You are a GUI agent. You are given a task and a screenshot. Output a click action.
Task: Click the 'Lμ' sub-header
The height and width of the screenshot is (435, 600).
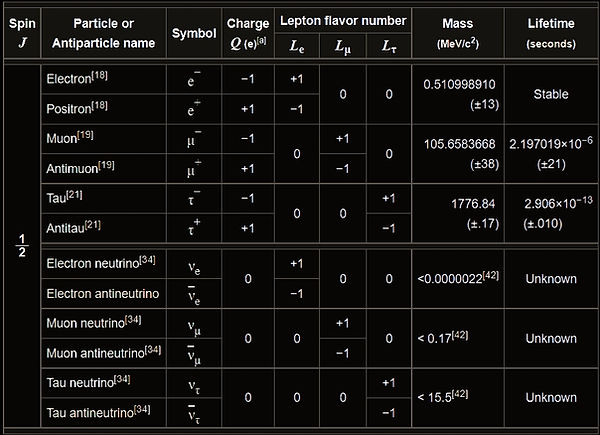(x=343, y=46)
